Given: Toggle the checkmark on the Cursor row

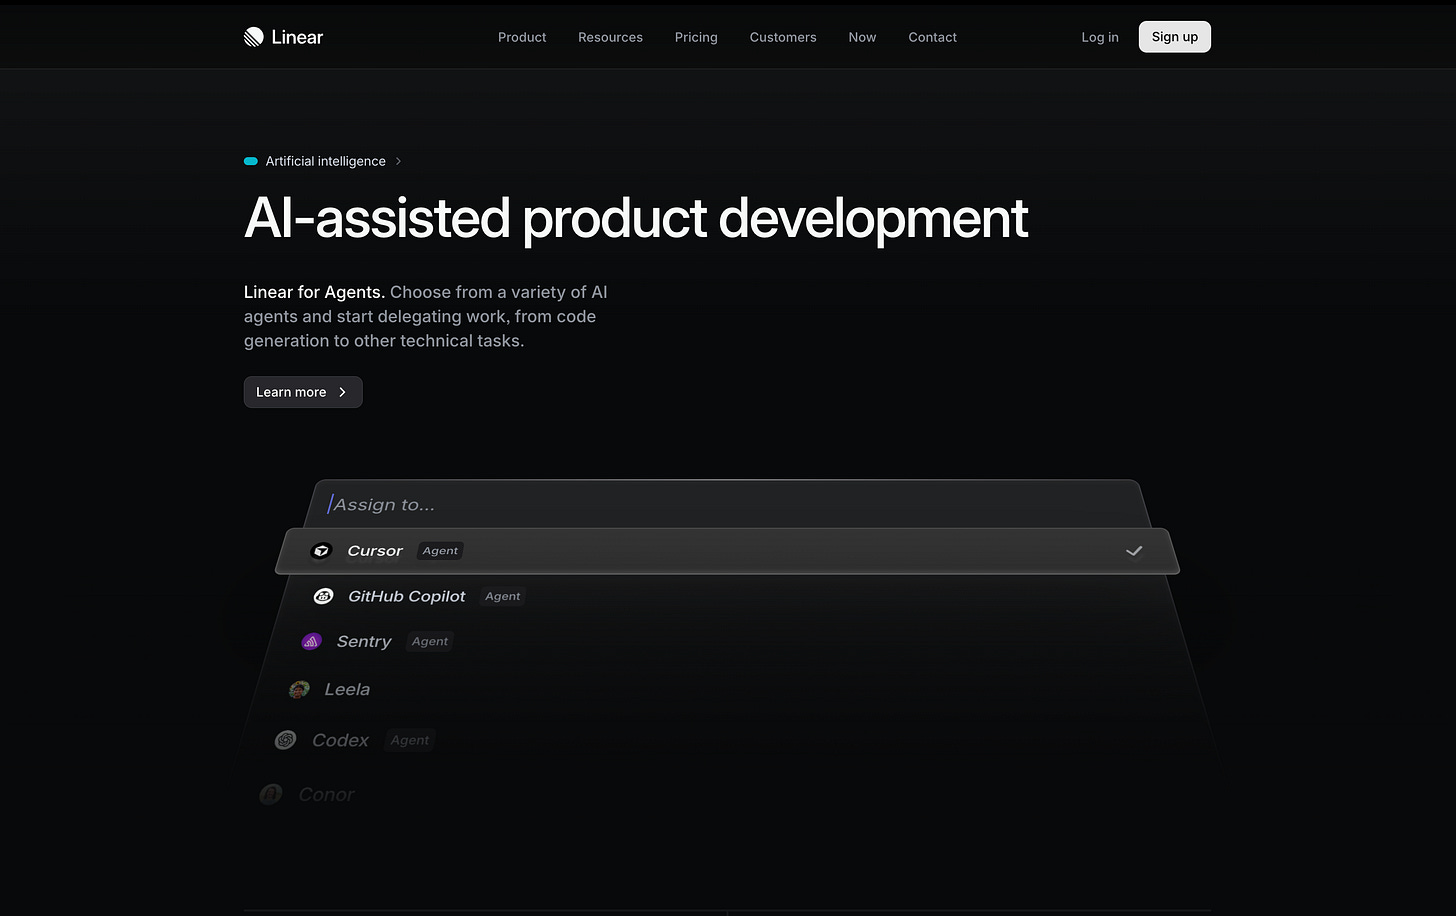Looking at the screenshot, I should point(1134,551).
